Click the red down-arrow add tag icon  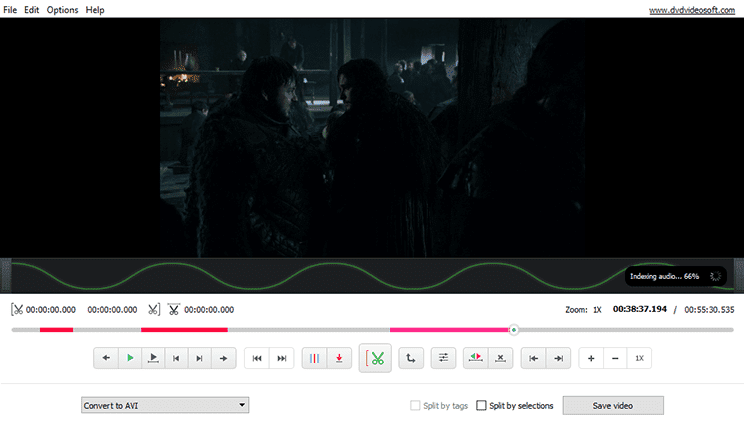339,358
